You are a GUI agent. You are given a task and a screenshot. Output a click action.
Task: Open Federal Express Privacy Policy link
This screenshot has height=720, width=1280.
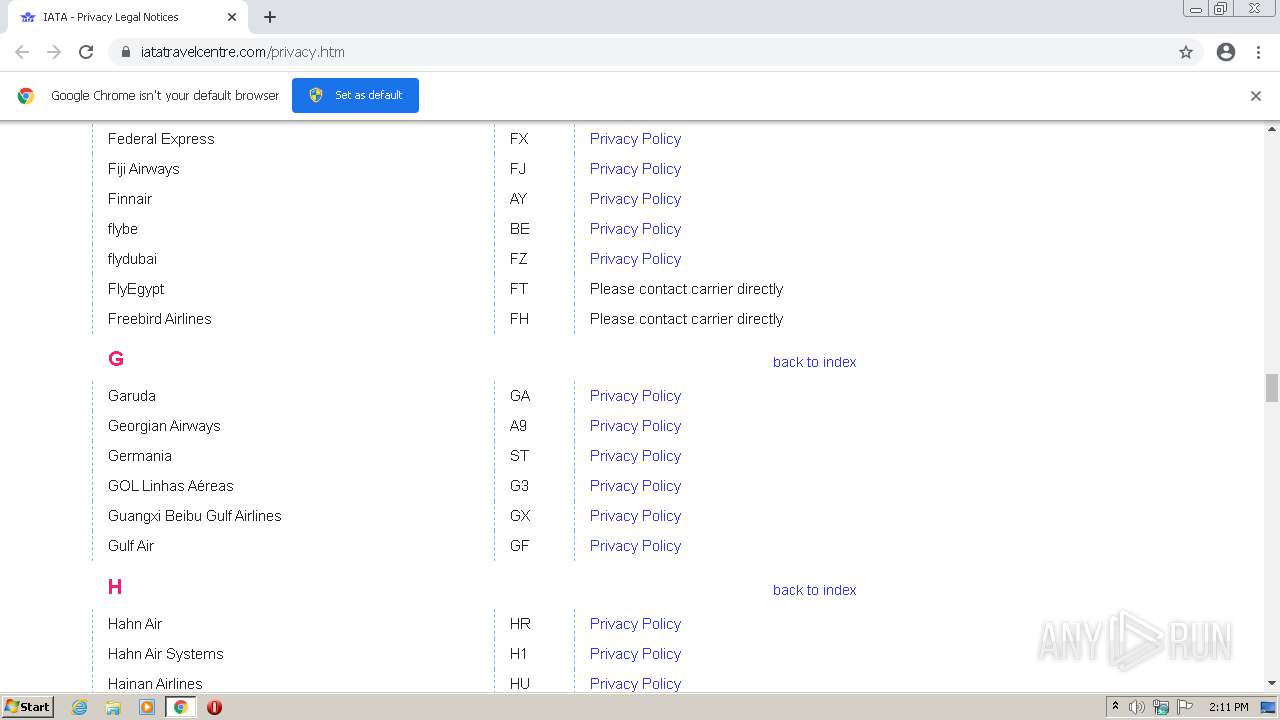pyautogui.click(x=635, y=139)
